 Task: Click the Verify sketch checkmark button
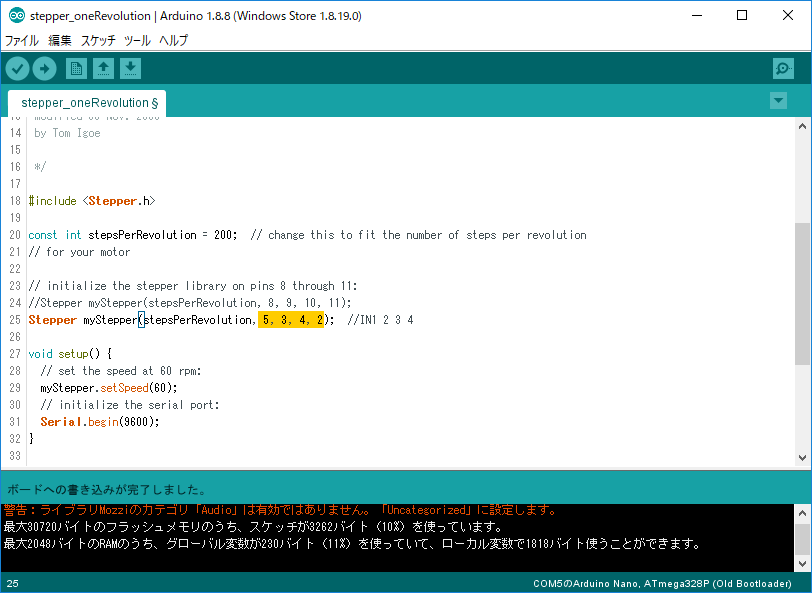click(x=17, y=68)
